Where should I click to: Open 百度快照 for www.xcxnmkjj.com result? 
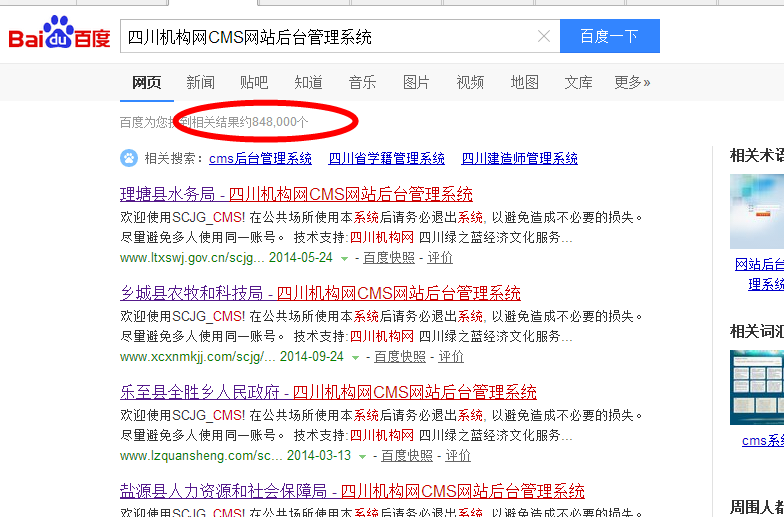pos(400,356)
